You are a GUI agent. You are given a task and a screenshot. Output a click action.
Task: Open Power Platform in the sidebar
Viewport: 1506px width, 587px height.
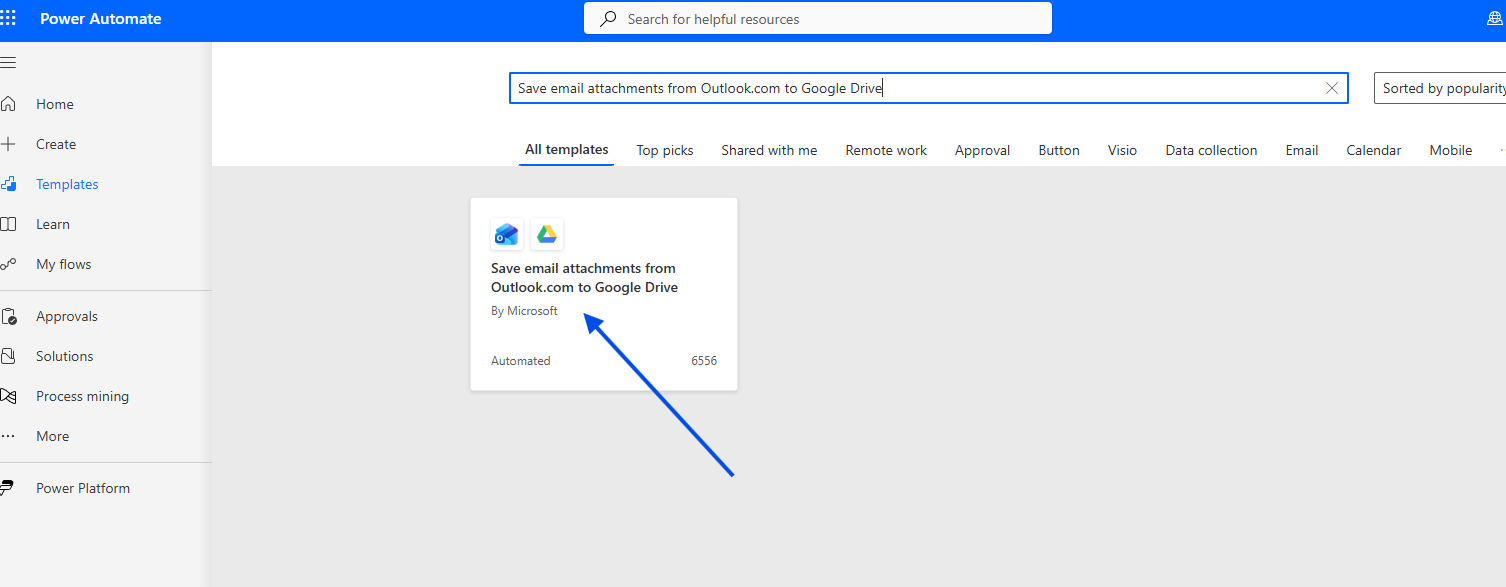pyautogui.click(x=82, y=488)
